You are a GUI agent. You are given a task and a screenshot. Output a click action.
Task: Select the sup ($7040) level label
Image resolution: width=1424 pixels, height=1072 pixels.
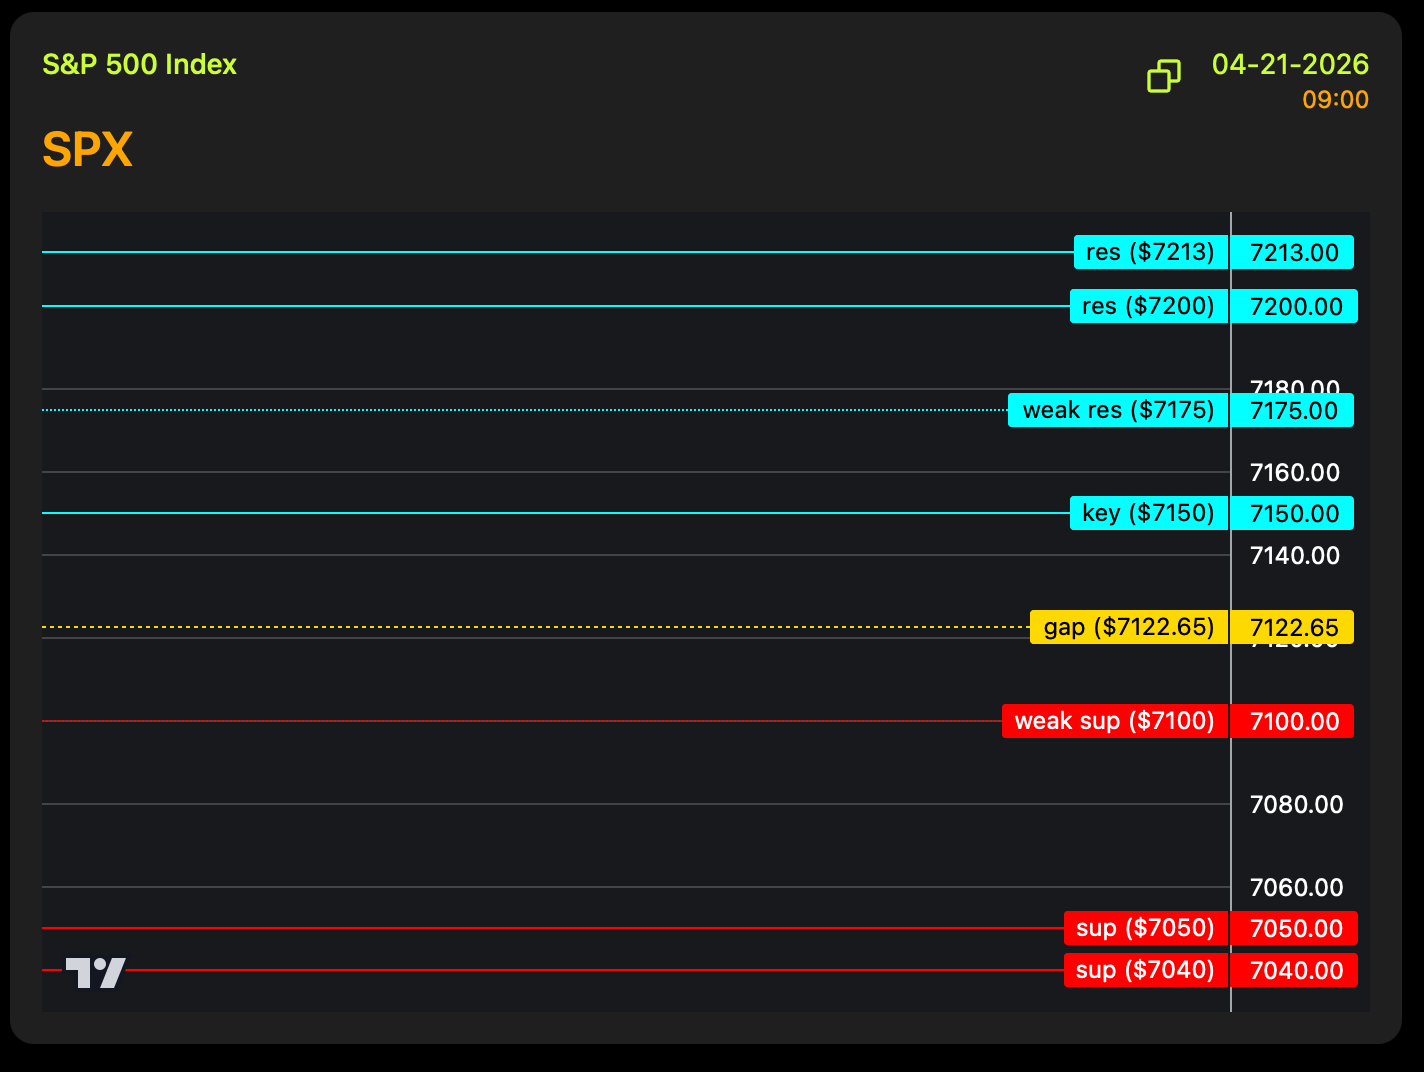(1146, 970)
